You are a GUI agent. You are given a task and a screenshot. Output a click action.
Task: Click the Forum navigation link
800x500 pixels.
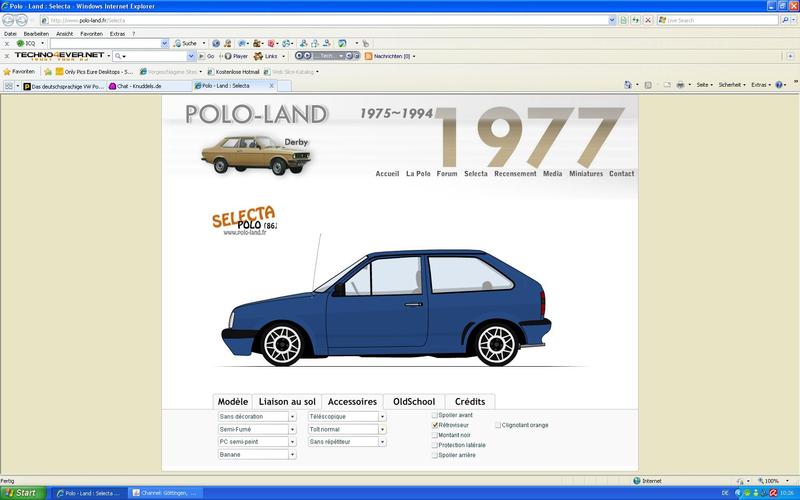[447, 173]
